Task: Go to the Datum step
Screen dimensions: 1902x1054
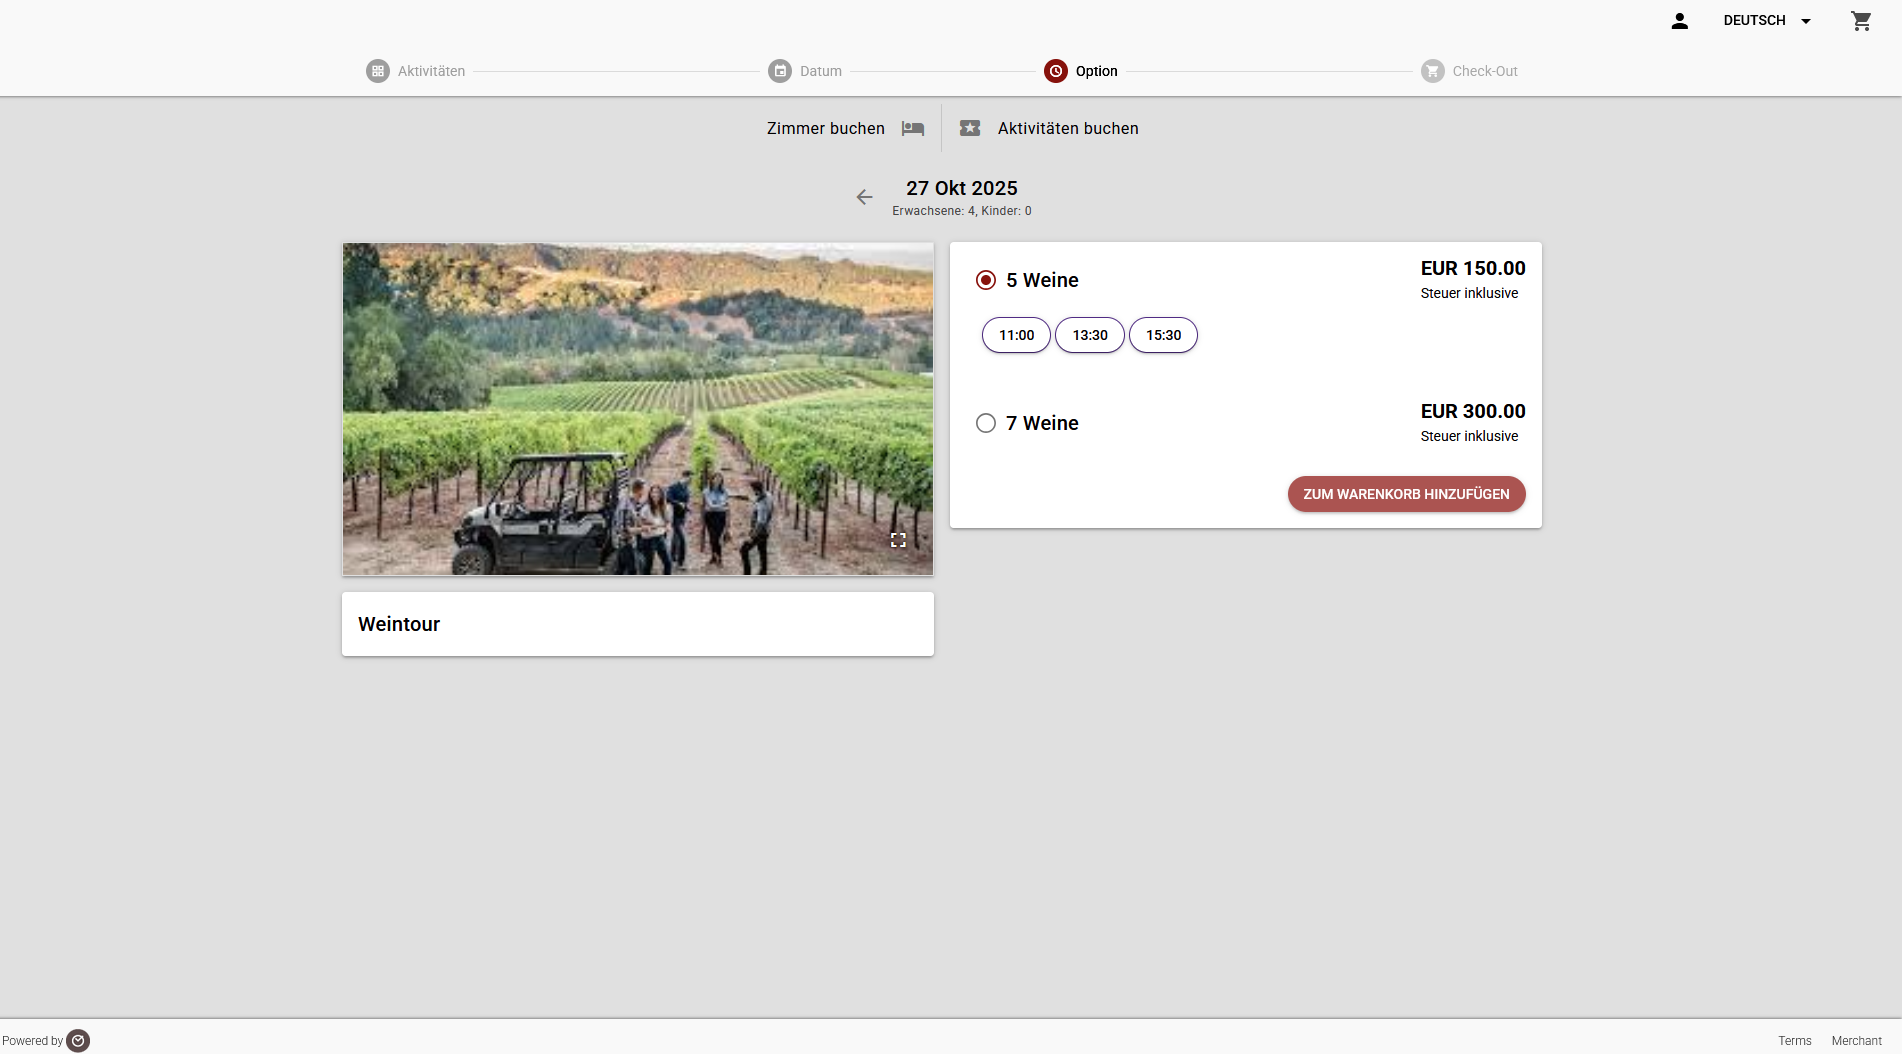Action: (x=805, y=71)
